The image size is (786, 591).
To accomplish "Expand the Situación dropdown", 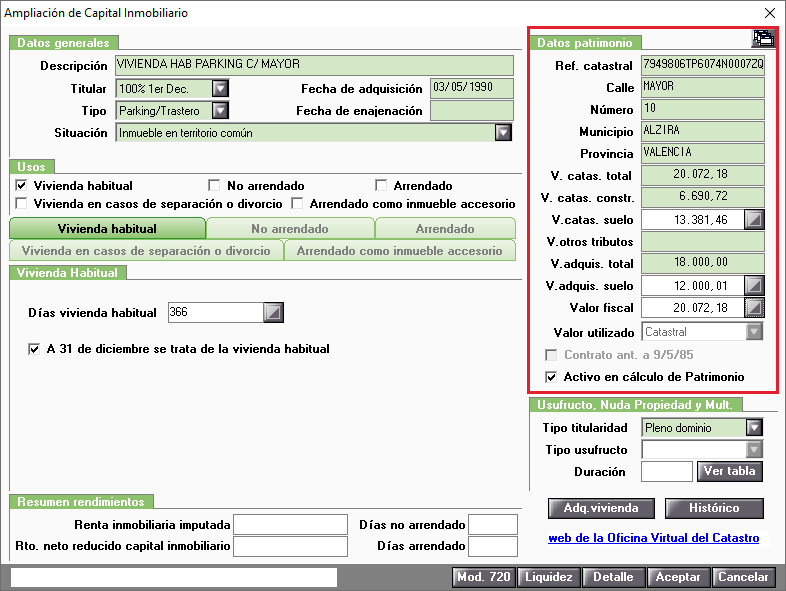I will point(503,132).
